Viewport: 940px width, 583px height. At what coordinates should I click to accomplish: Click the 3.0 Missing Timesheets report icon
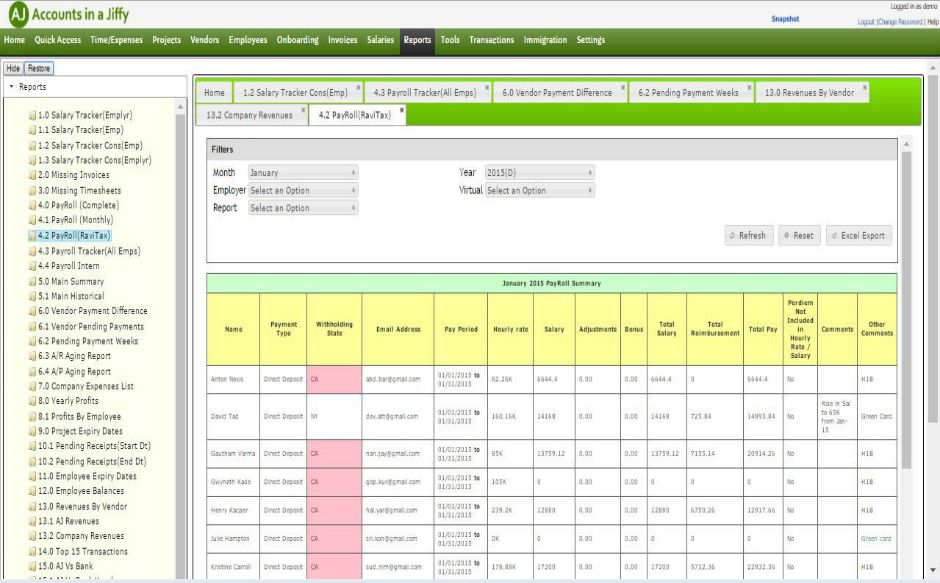click(x=32, y=191)
